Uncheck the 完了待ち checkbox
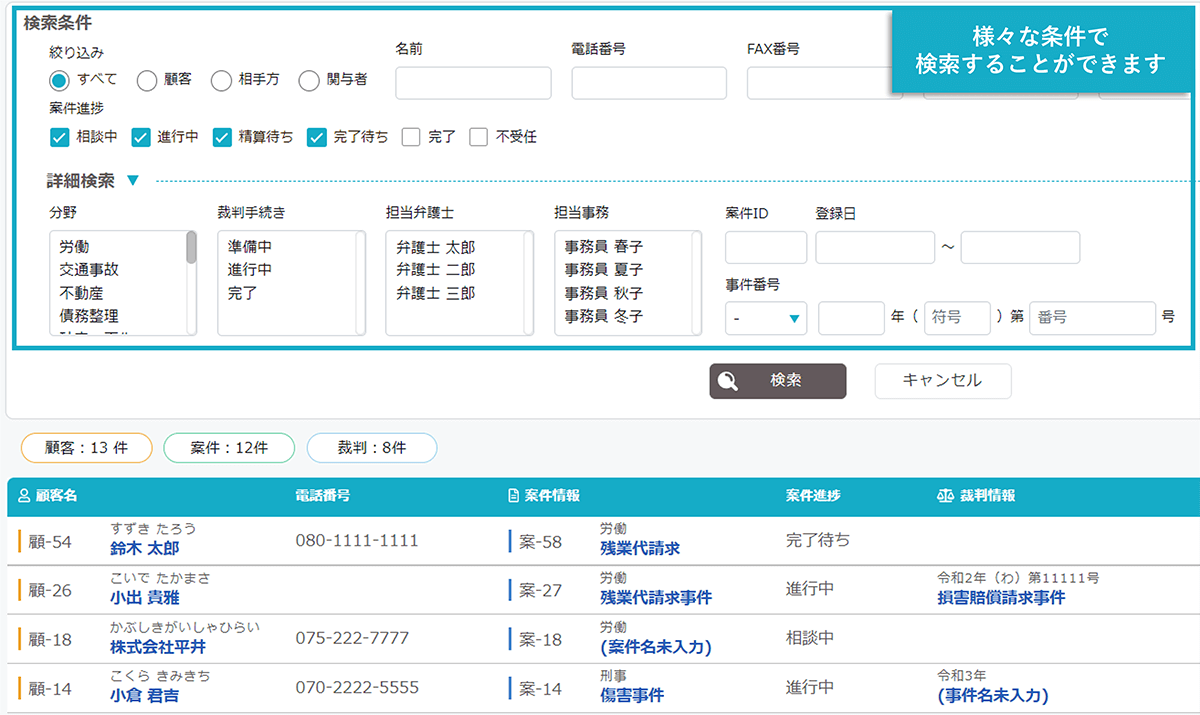Viewport: 1200px width, 715px height. pos(316,137)
